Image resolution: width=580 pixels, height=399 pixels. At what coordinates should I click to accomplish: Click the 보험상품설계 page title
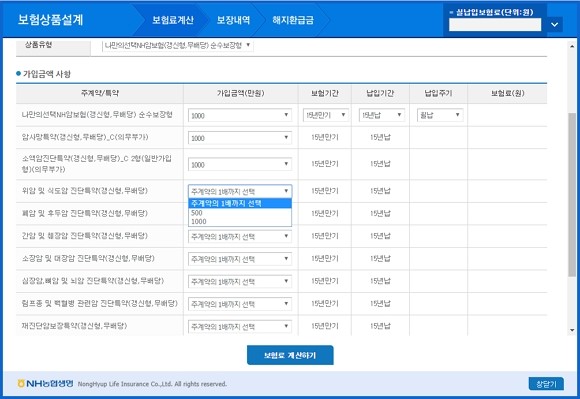click(x=50, y=20)
